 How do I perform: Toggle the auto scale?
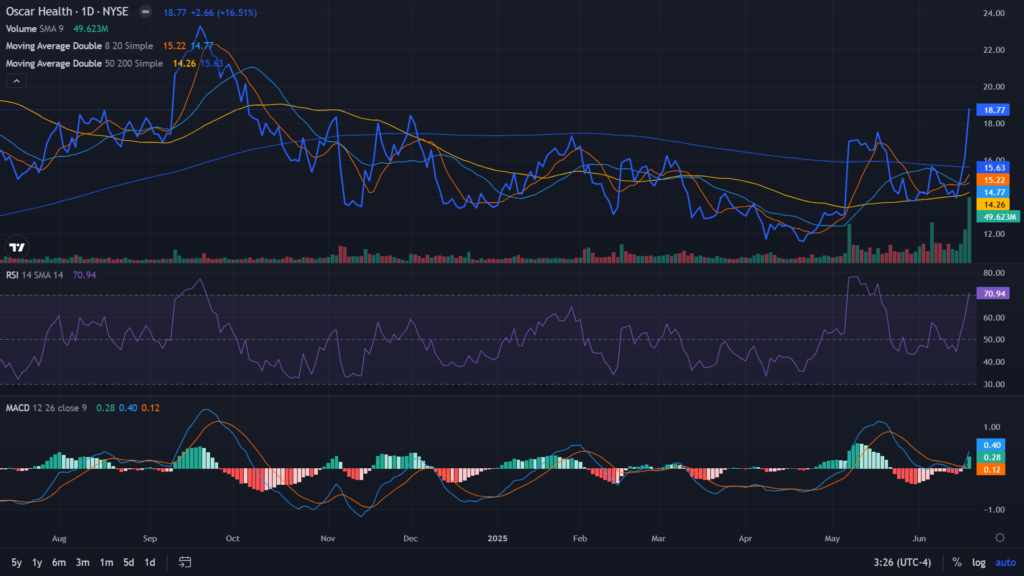[1005, 562]
